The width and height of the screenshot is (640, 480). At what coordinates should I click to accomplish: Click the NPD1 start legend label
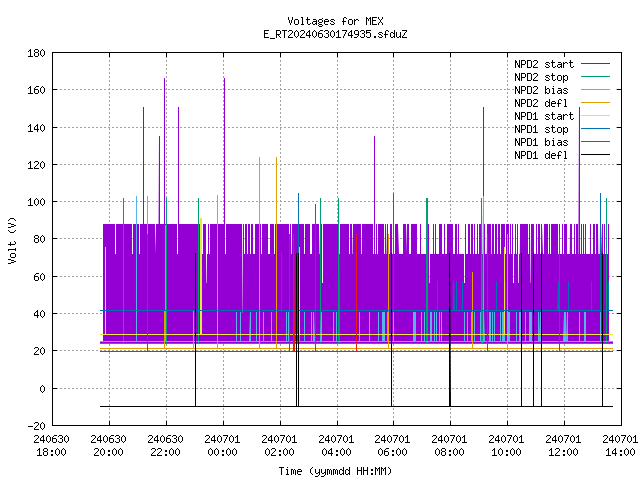544,116
